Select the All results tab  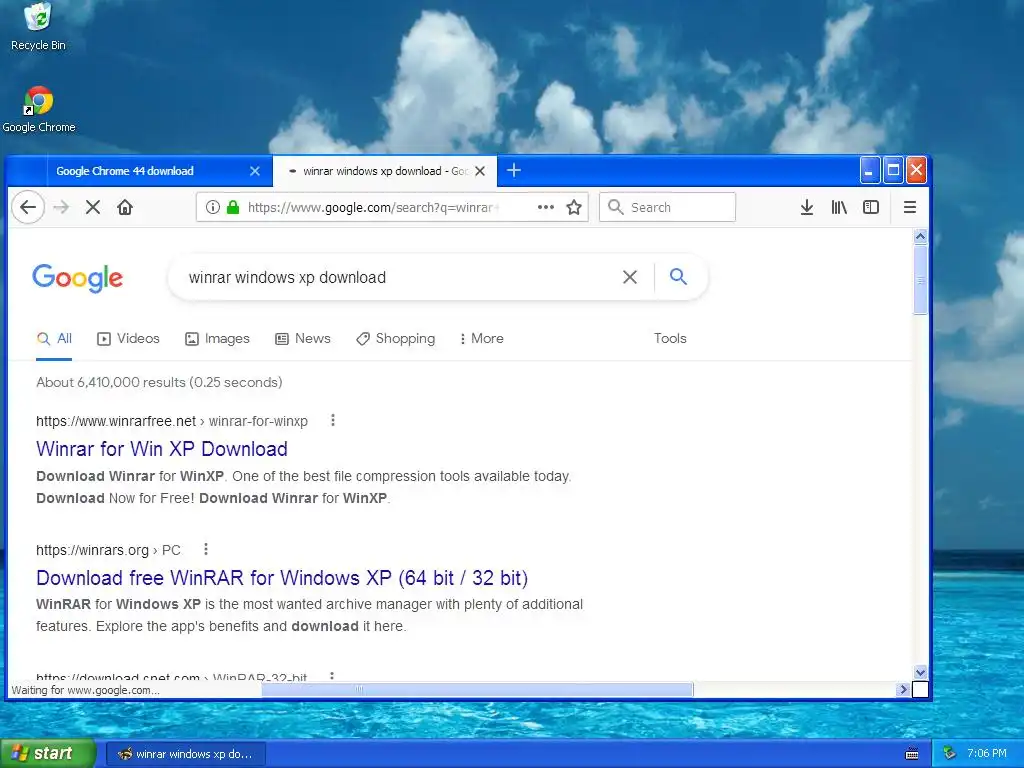point(54,338)
